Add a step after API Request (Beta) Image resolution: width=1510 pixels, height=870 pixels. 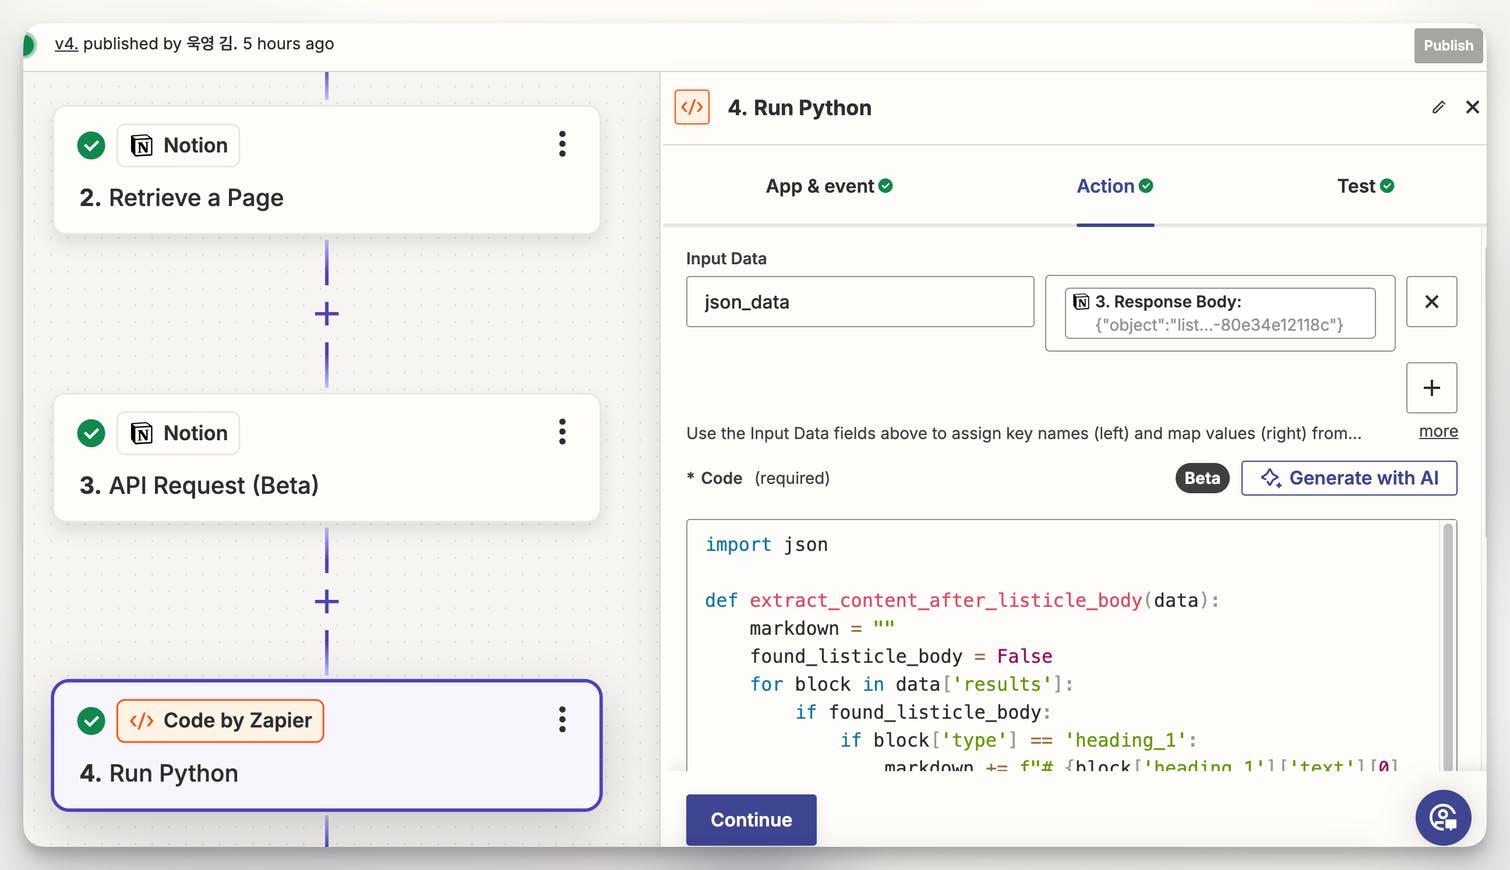click(x=327, y=601)
